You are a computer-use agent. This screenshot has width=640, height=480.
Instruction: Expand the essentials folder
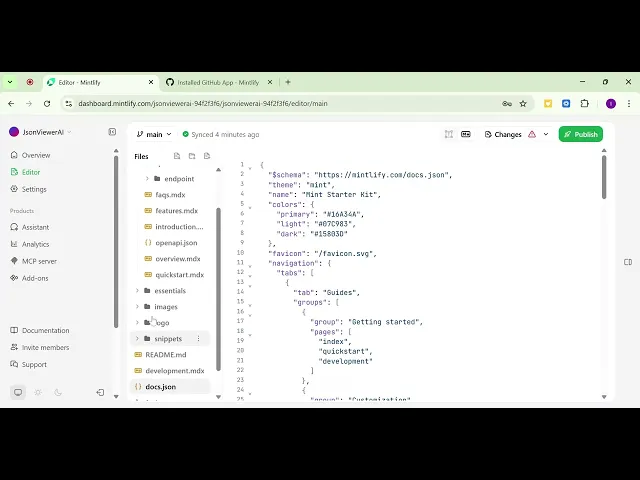click(137, 291)
